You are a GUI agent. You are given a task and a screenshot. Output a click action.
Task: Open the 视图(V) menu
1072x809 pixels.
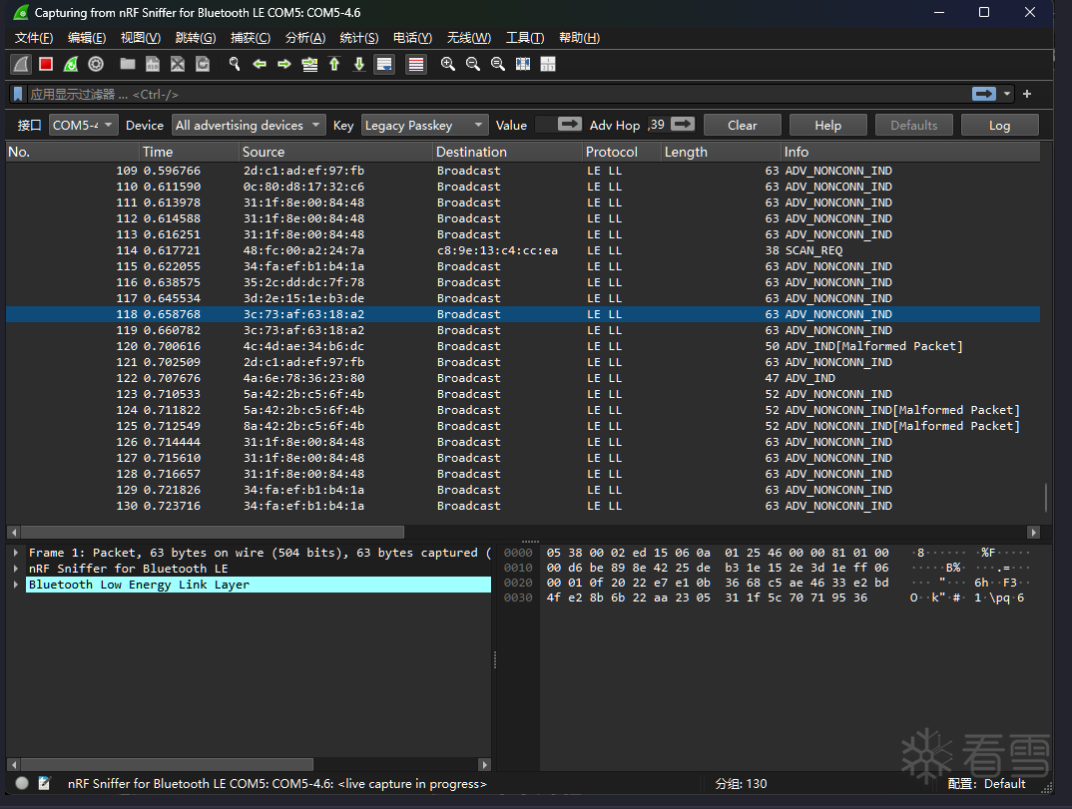pos(141,38)
